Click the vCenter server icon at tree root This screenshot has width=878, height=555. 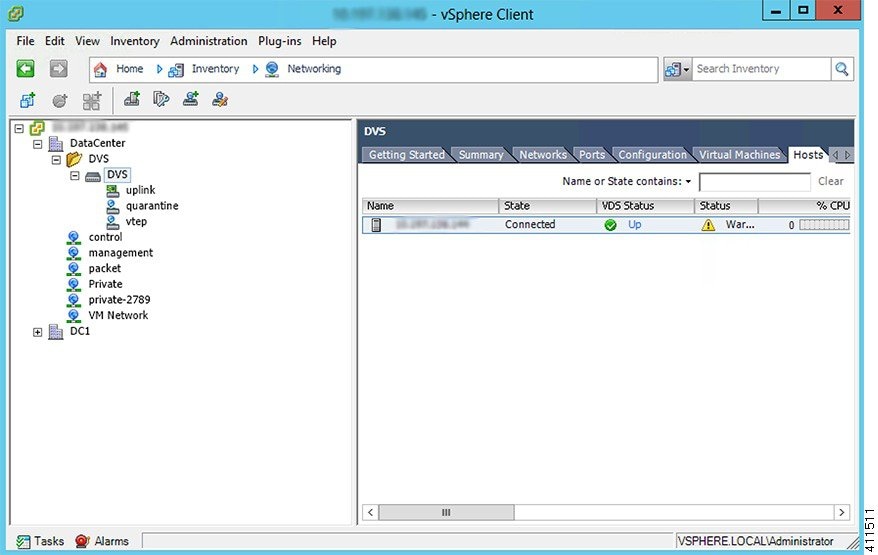pyautogui.click(x=37, y=128)
